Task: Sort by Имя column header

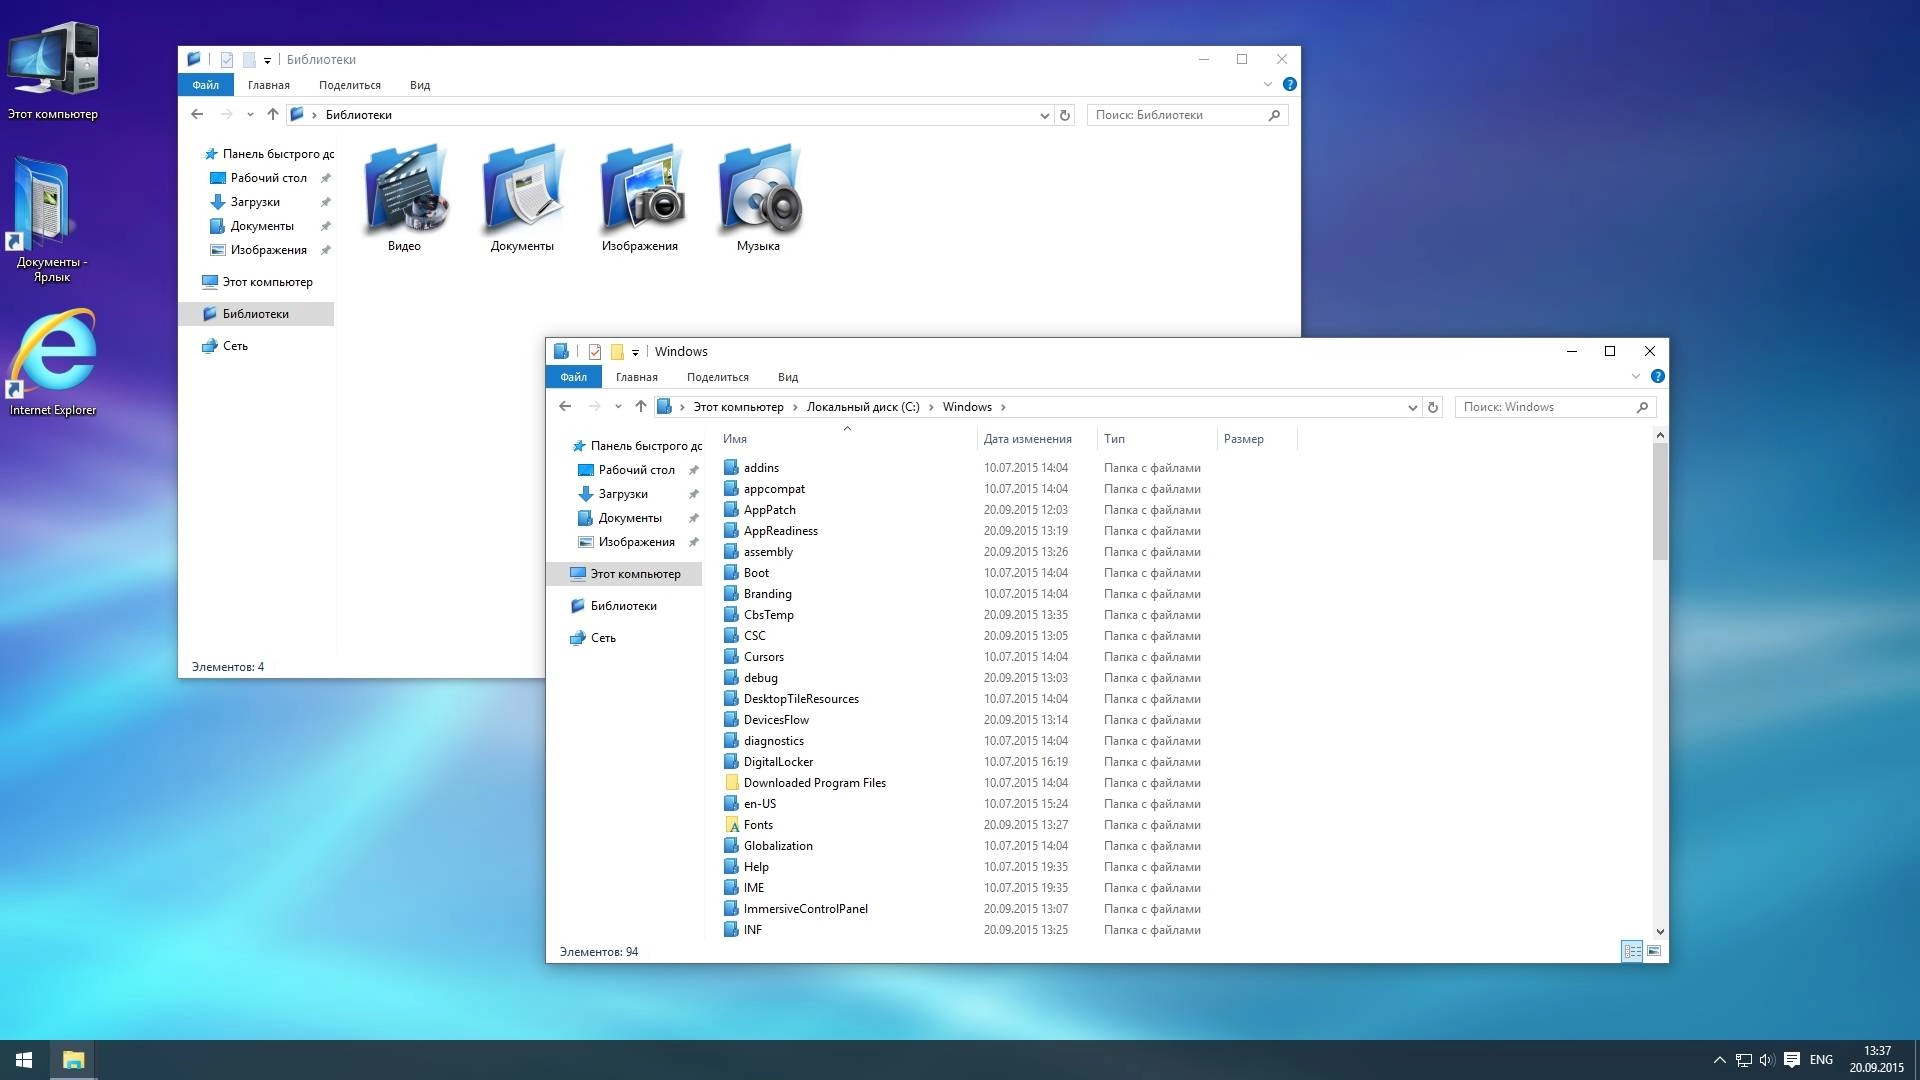Action: tap(847, 439)
